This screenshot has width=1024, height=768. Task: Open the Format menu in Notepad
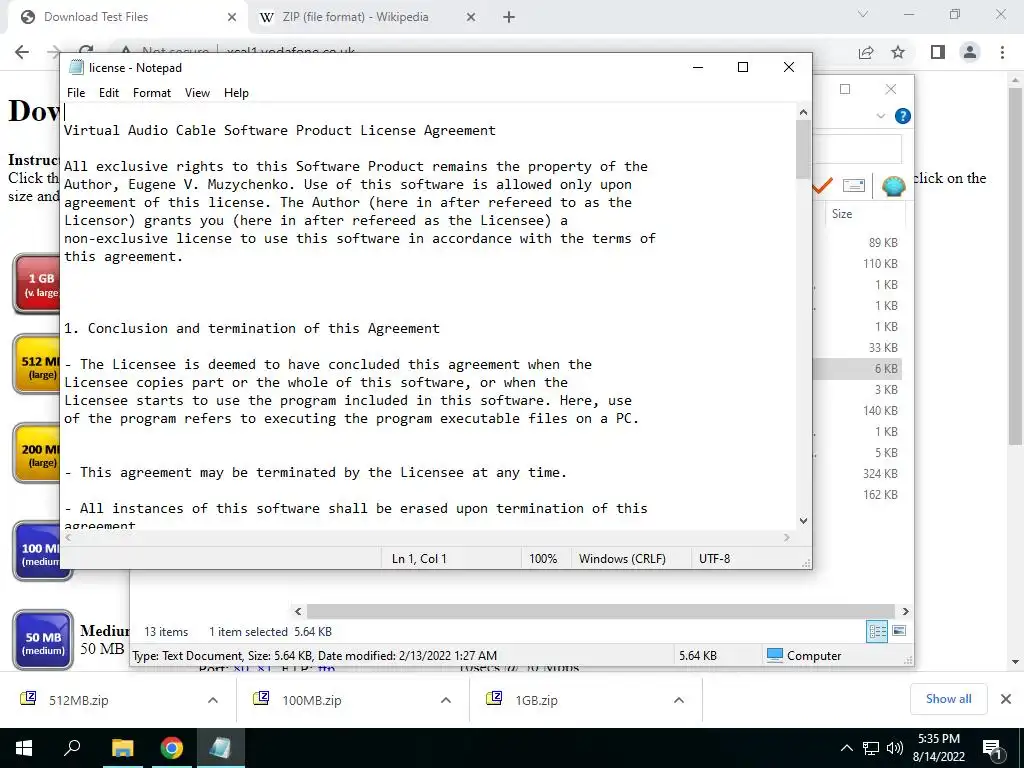point(152,93)
